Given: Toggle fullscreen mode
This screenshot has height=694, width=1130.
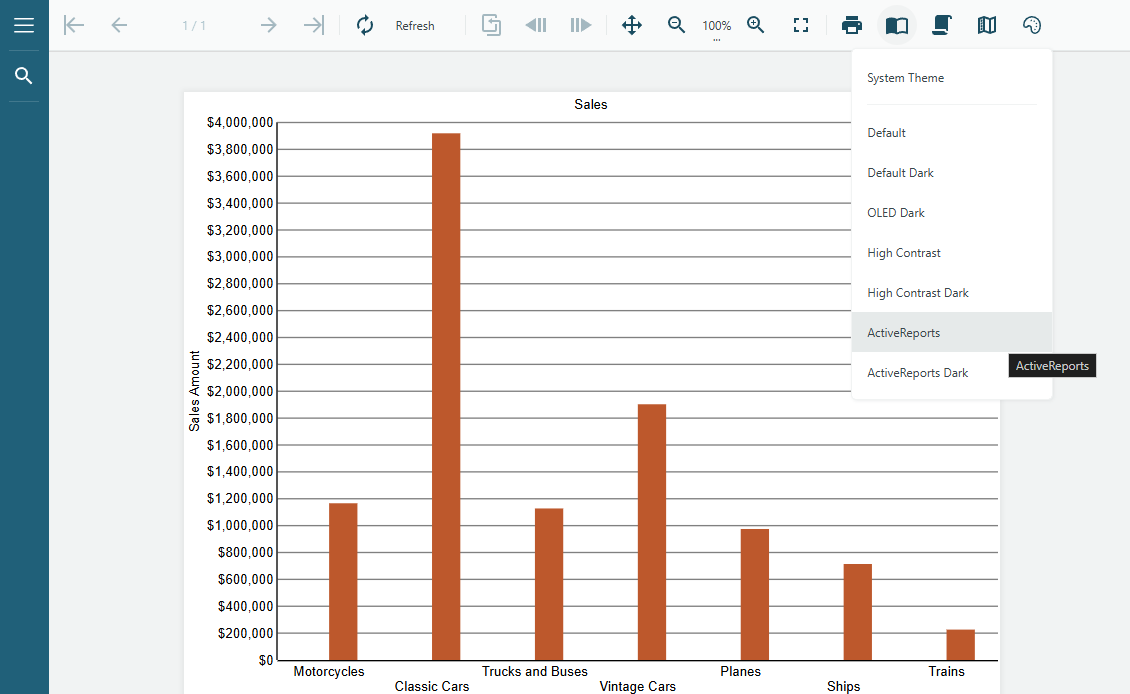Looking at the screenshot, I should pos(801,25).
